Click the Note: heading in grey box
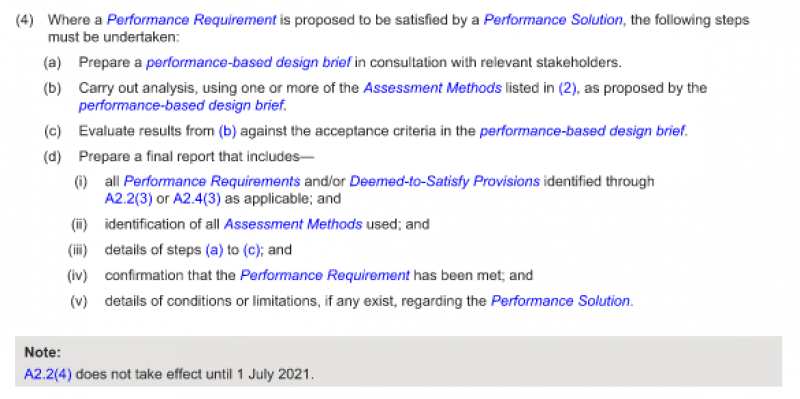This screenshot has width=800, height=399. [x=43, y=353]
